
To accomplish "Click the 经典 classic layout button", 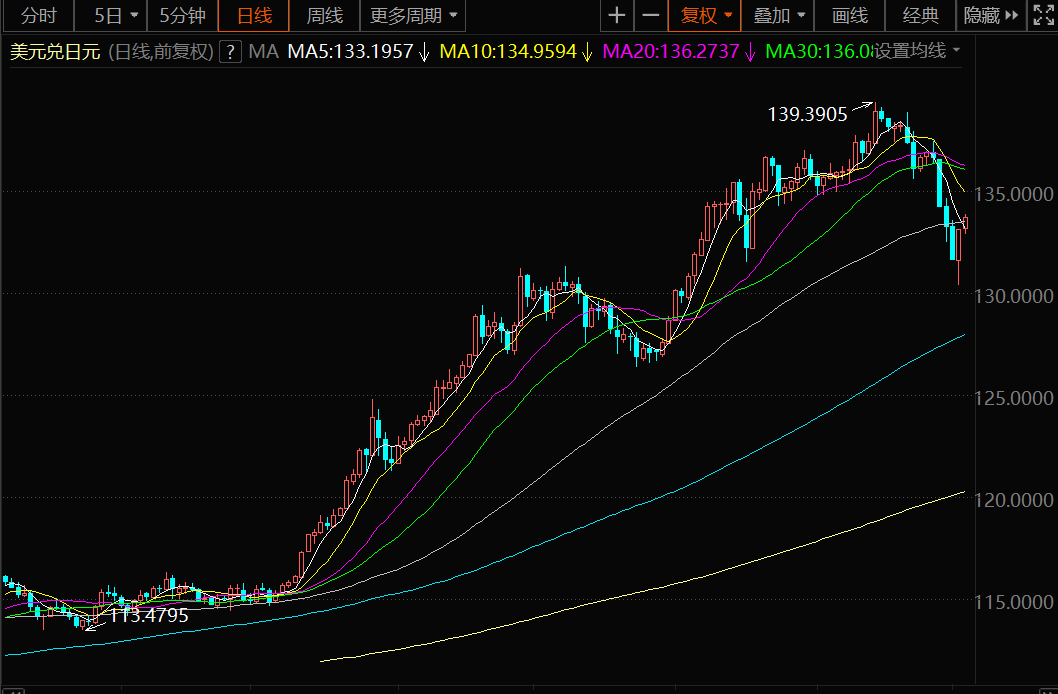I will pyautogui.click(x=920, y=16).
